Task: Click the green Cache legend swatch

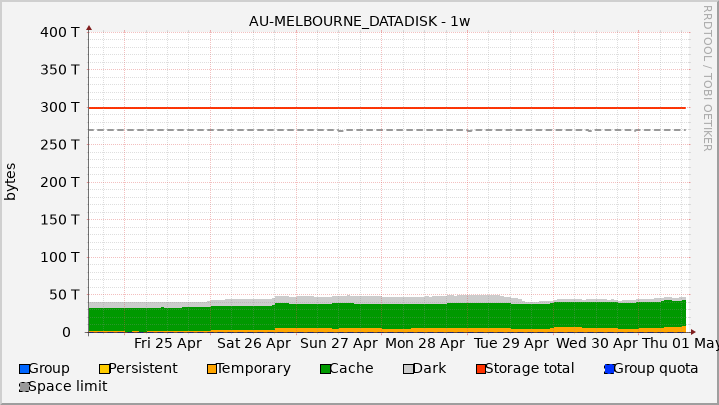Action: (325, 369)
